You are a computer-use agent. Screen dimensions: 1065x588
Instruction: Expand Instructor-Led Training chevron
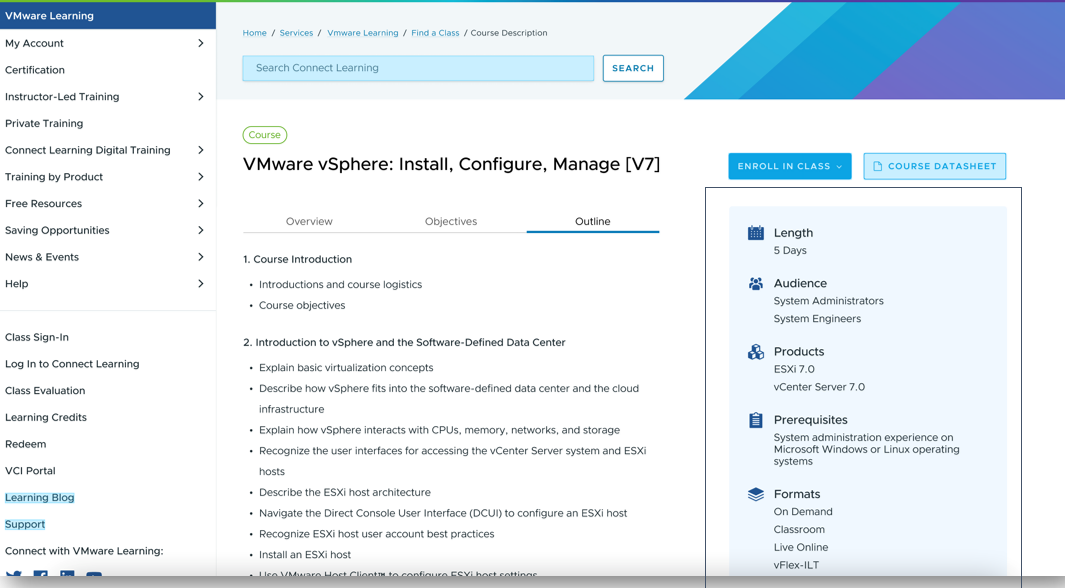[x=200, y=97]
